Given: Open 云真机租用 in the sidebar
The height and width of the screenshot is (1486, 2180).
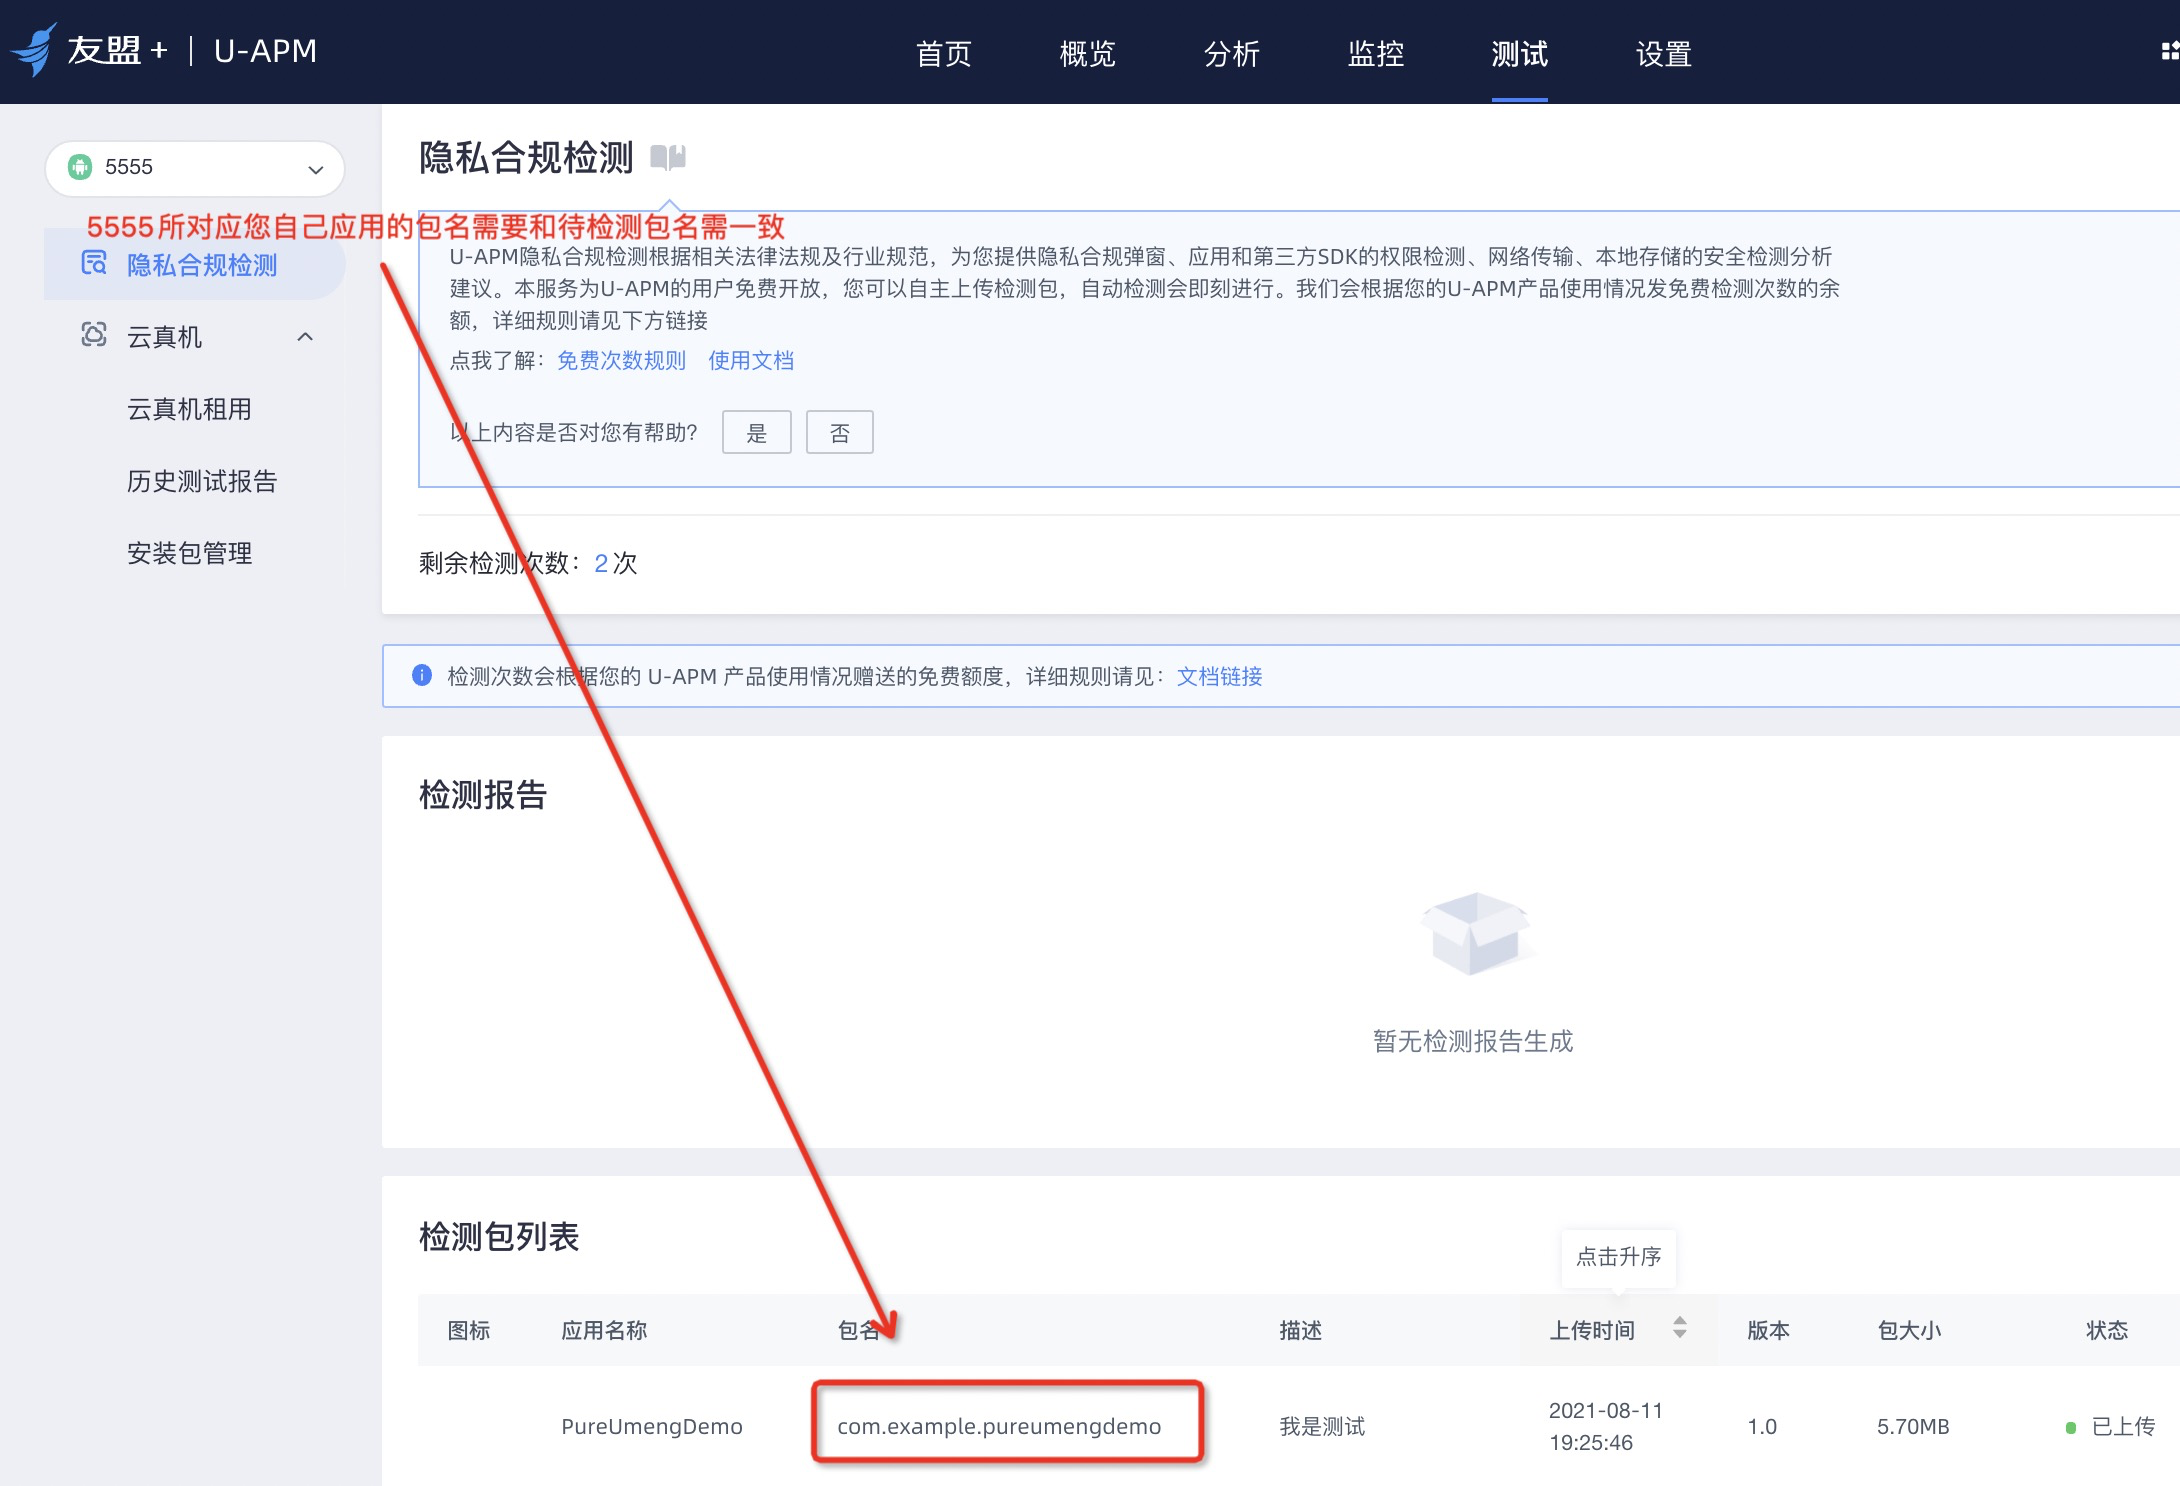Looking at the screenshot, I should tap(189, 409).
